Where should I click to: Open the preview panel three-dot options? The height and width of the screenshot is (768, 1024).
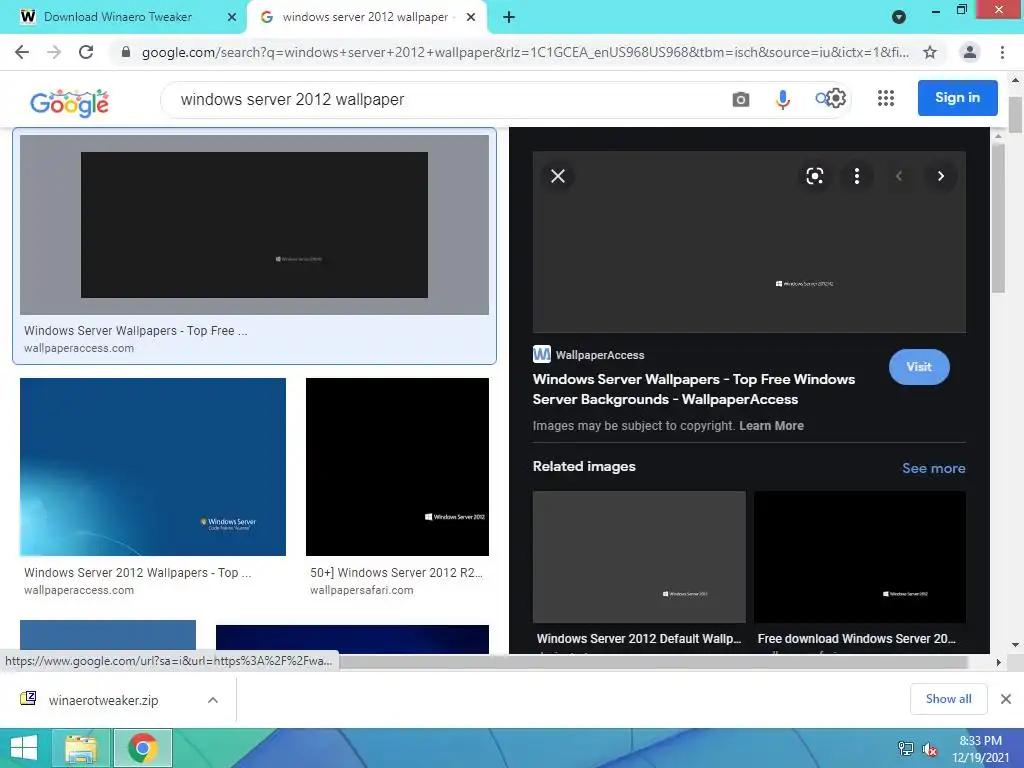point(857,176)
